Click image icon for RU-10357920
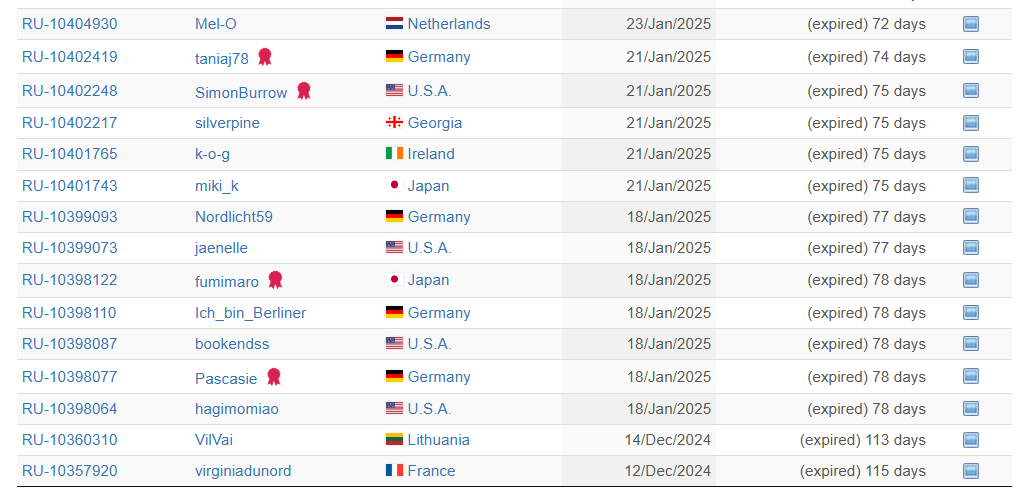1018x488 pixels. click(971, 471)
